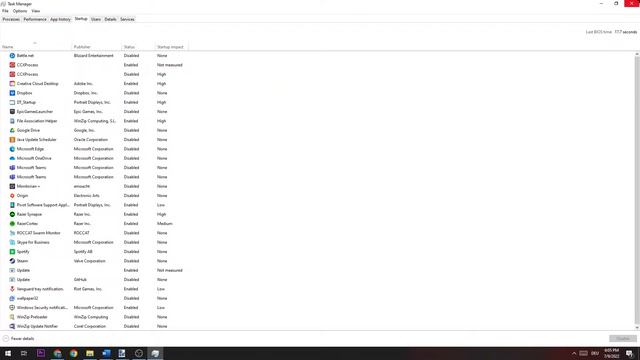
Task: Open the Details tab
Action: click(110, 19)
